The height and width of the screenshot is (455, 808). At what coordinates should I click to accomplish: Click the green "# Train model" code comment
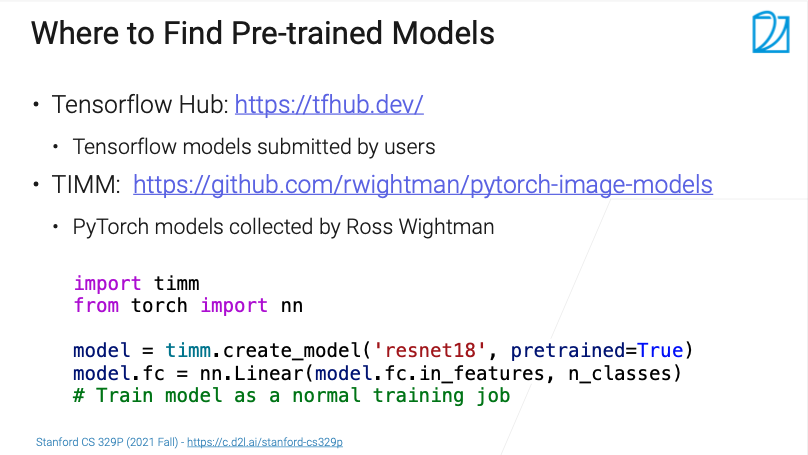click(x=291, y=396)
